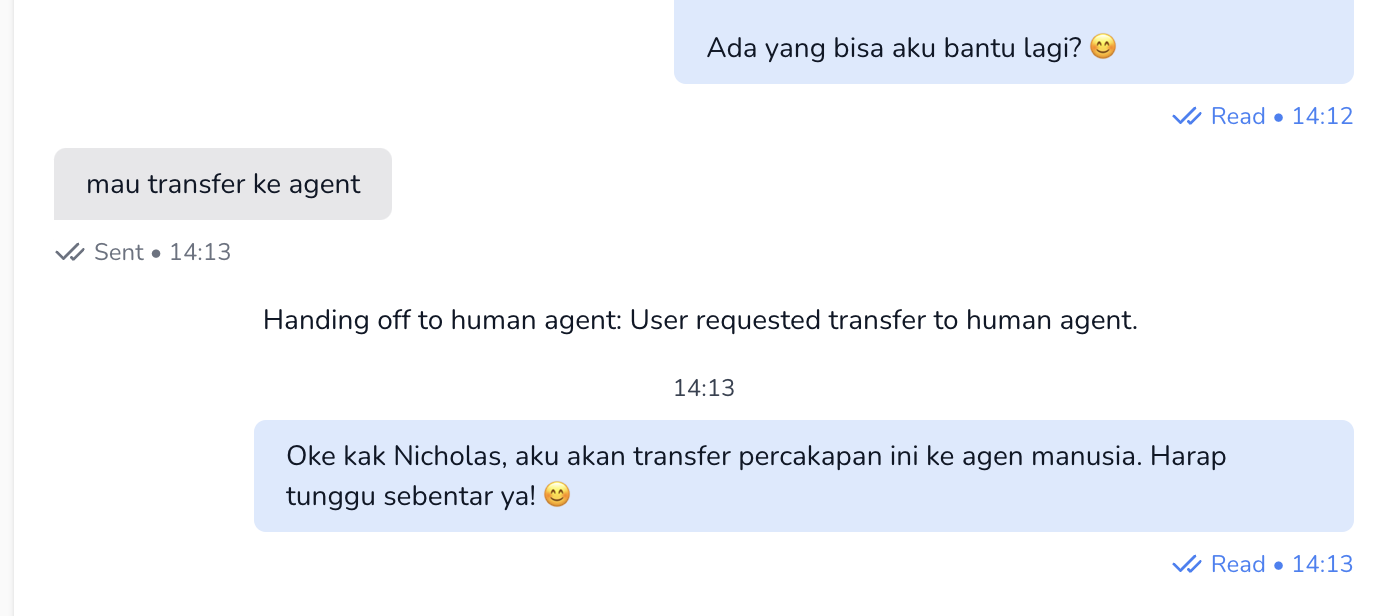Click the blue double-check icon beside Read 14:13
This screenshot has height=616, width=1394.
coord(1186,565)
